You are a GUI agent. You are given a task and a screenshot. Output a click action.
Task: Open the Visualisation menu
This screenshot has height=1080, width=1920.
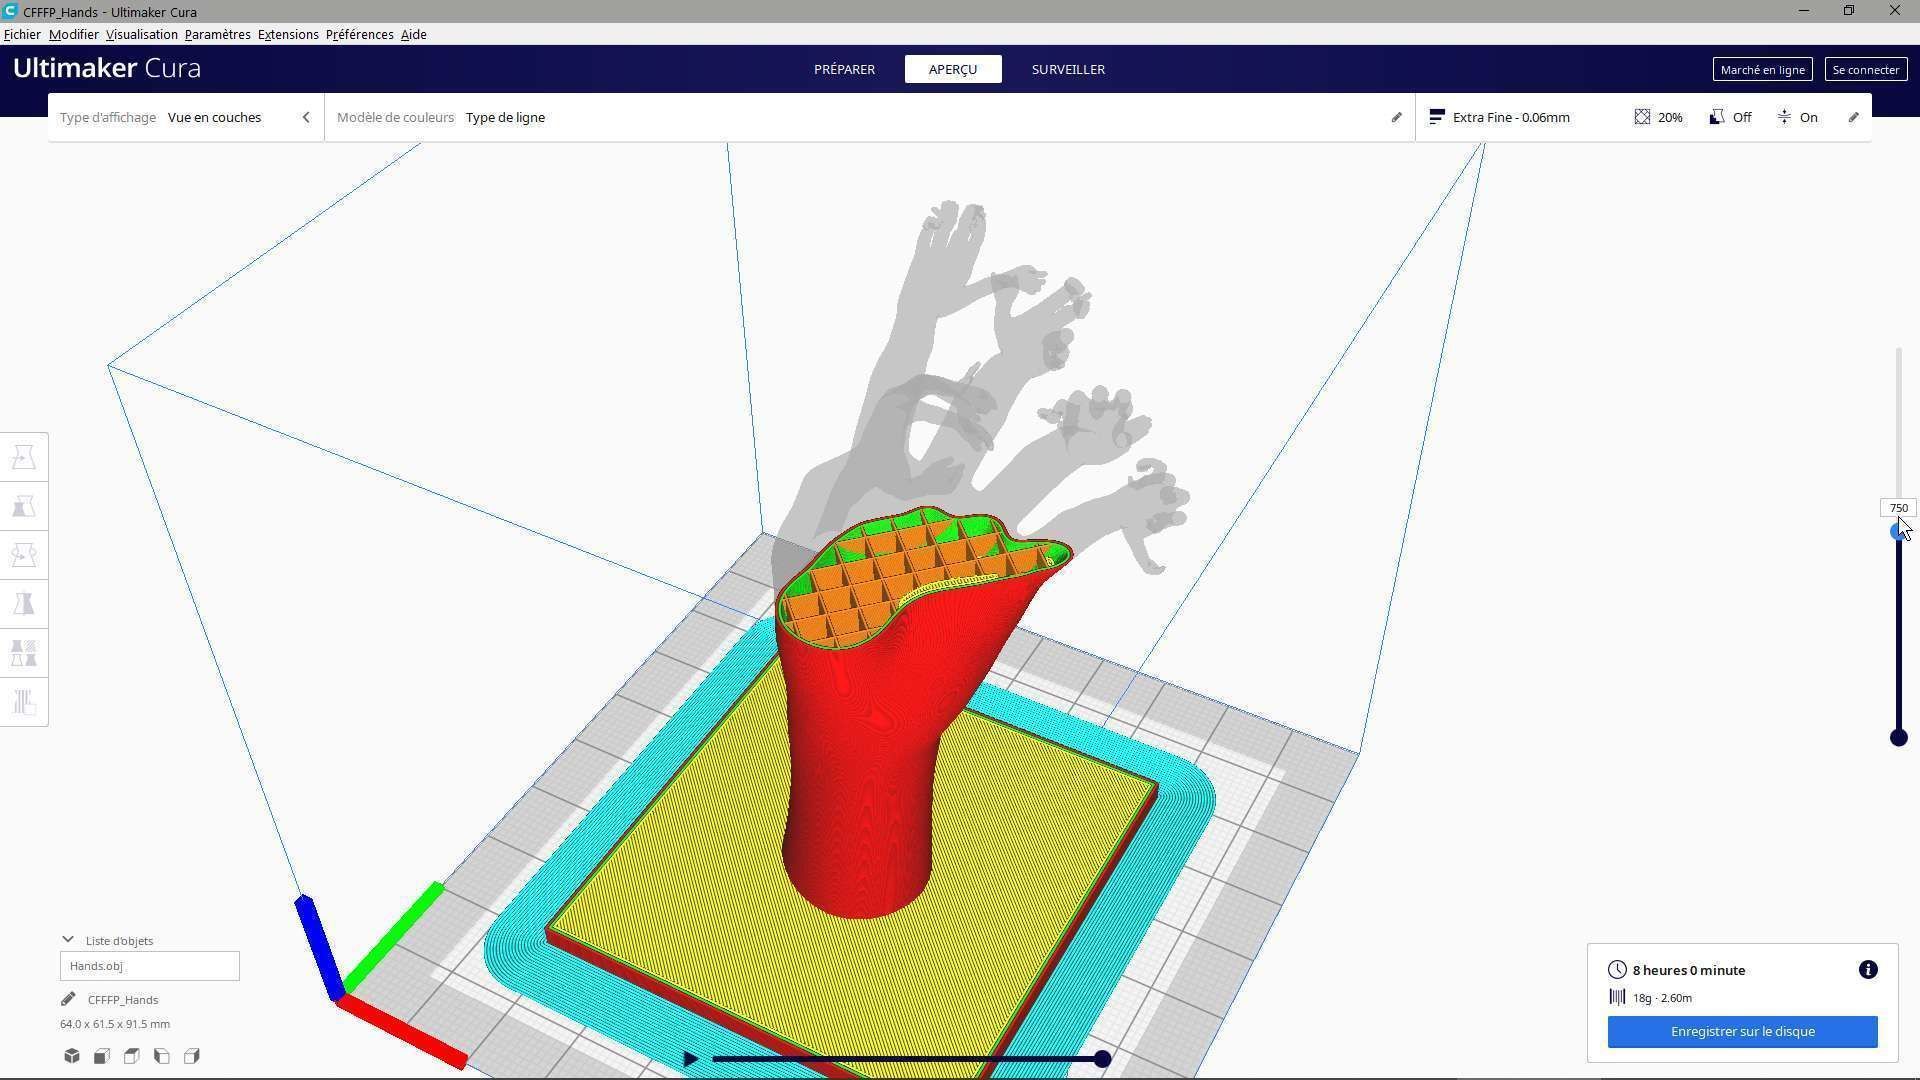(142, 34)
